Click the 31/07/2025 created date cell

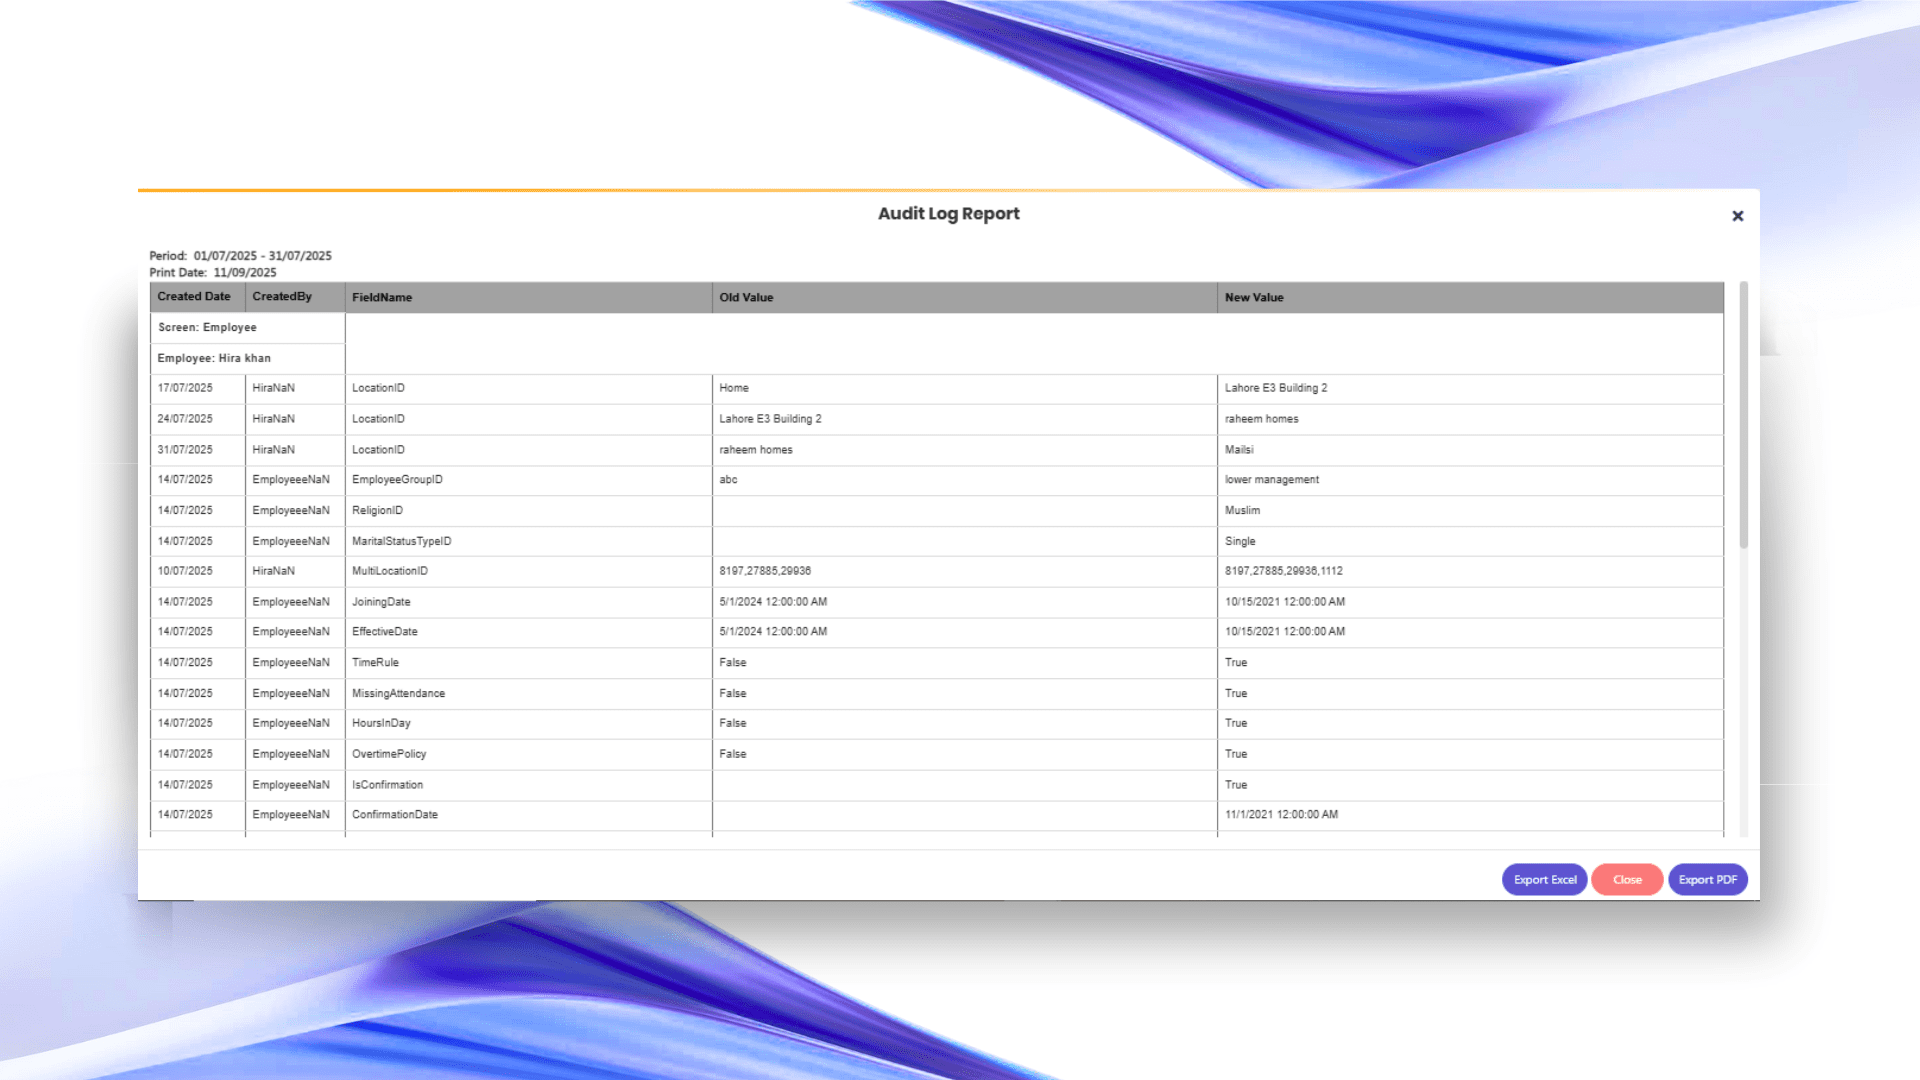coord(185,450)
